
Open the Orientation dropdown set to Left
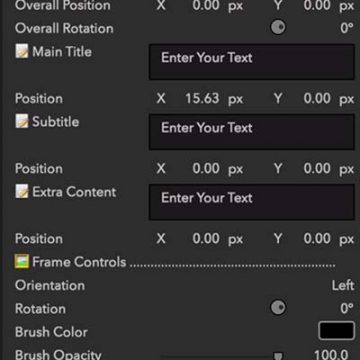[343, 285]
